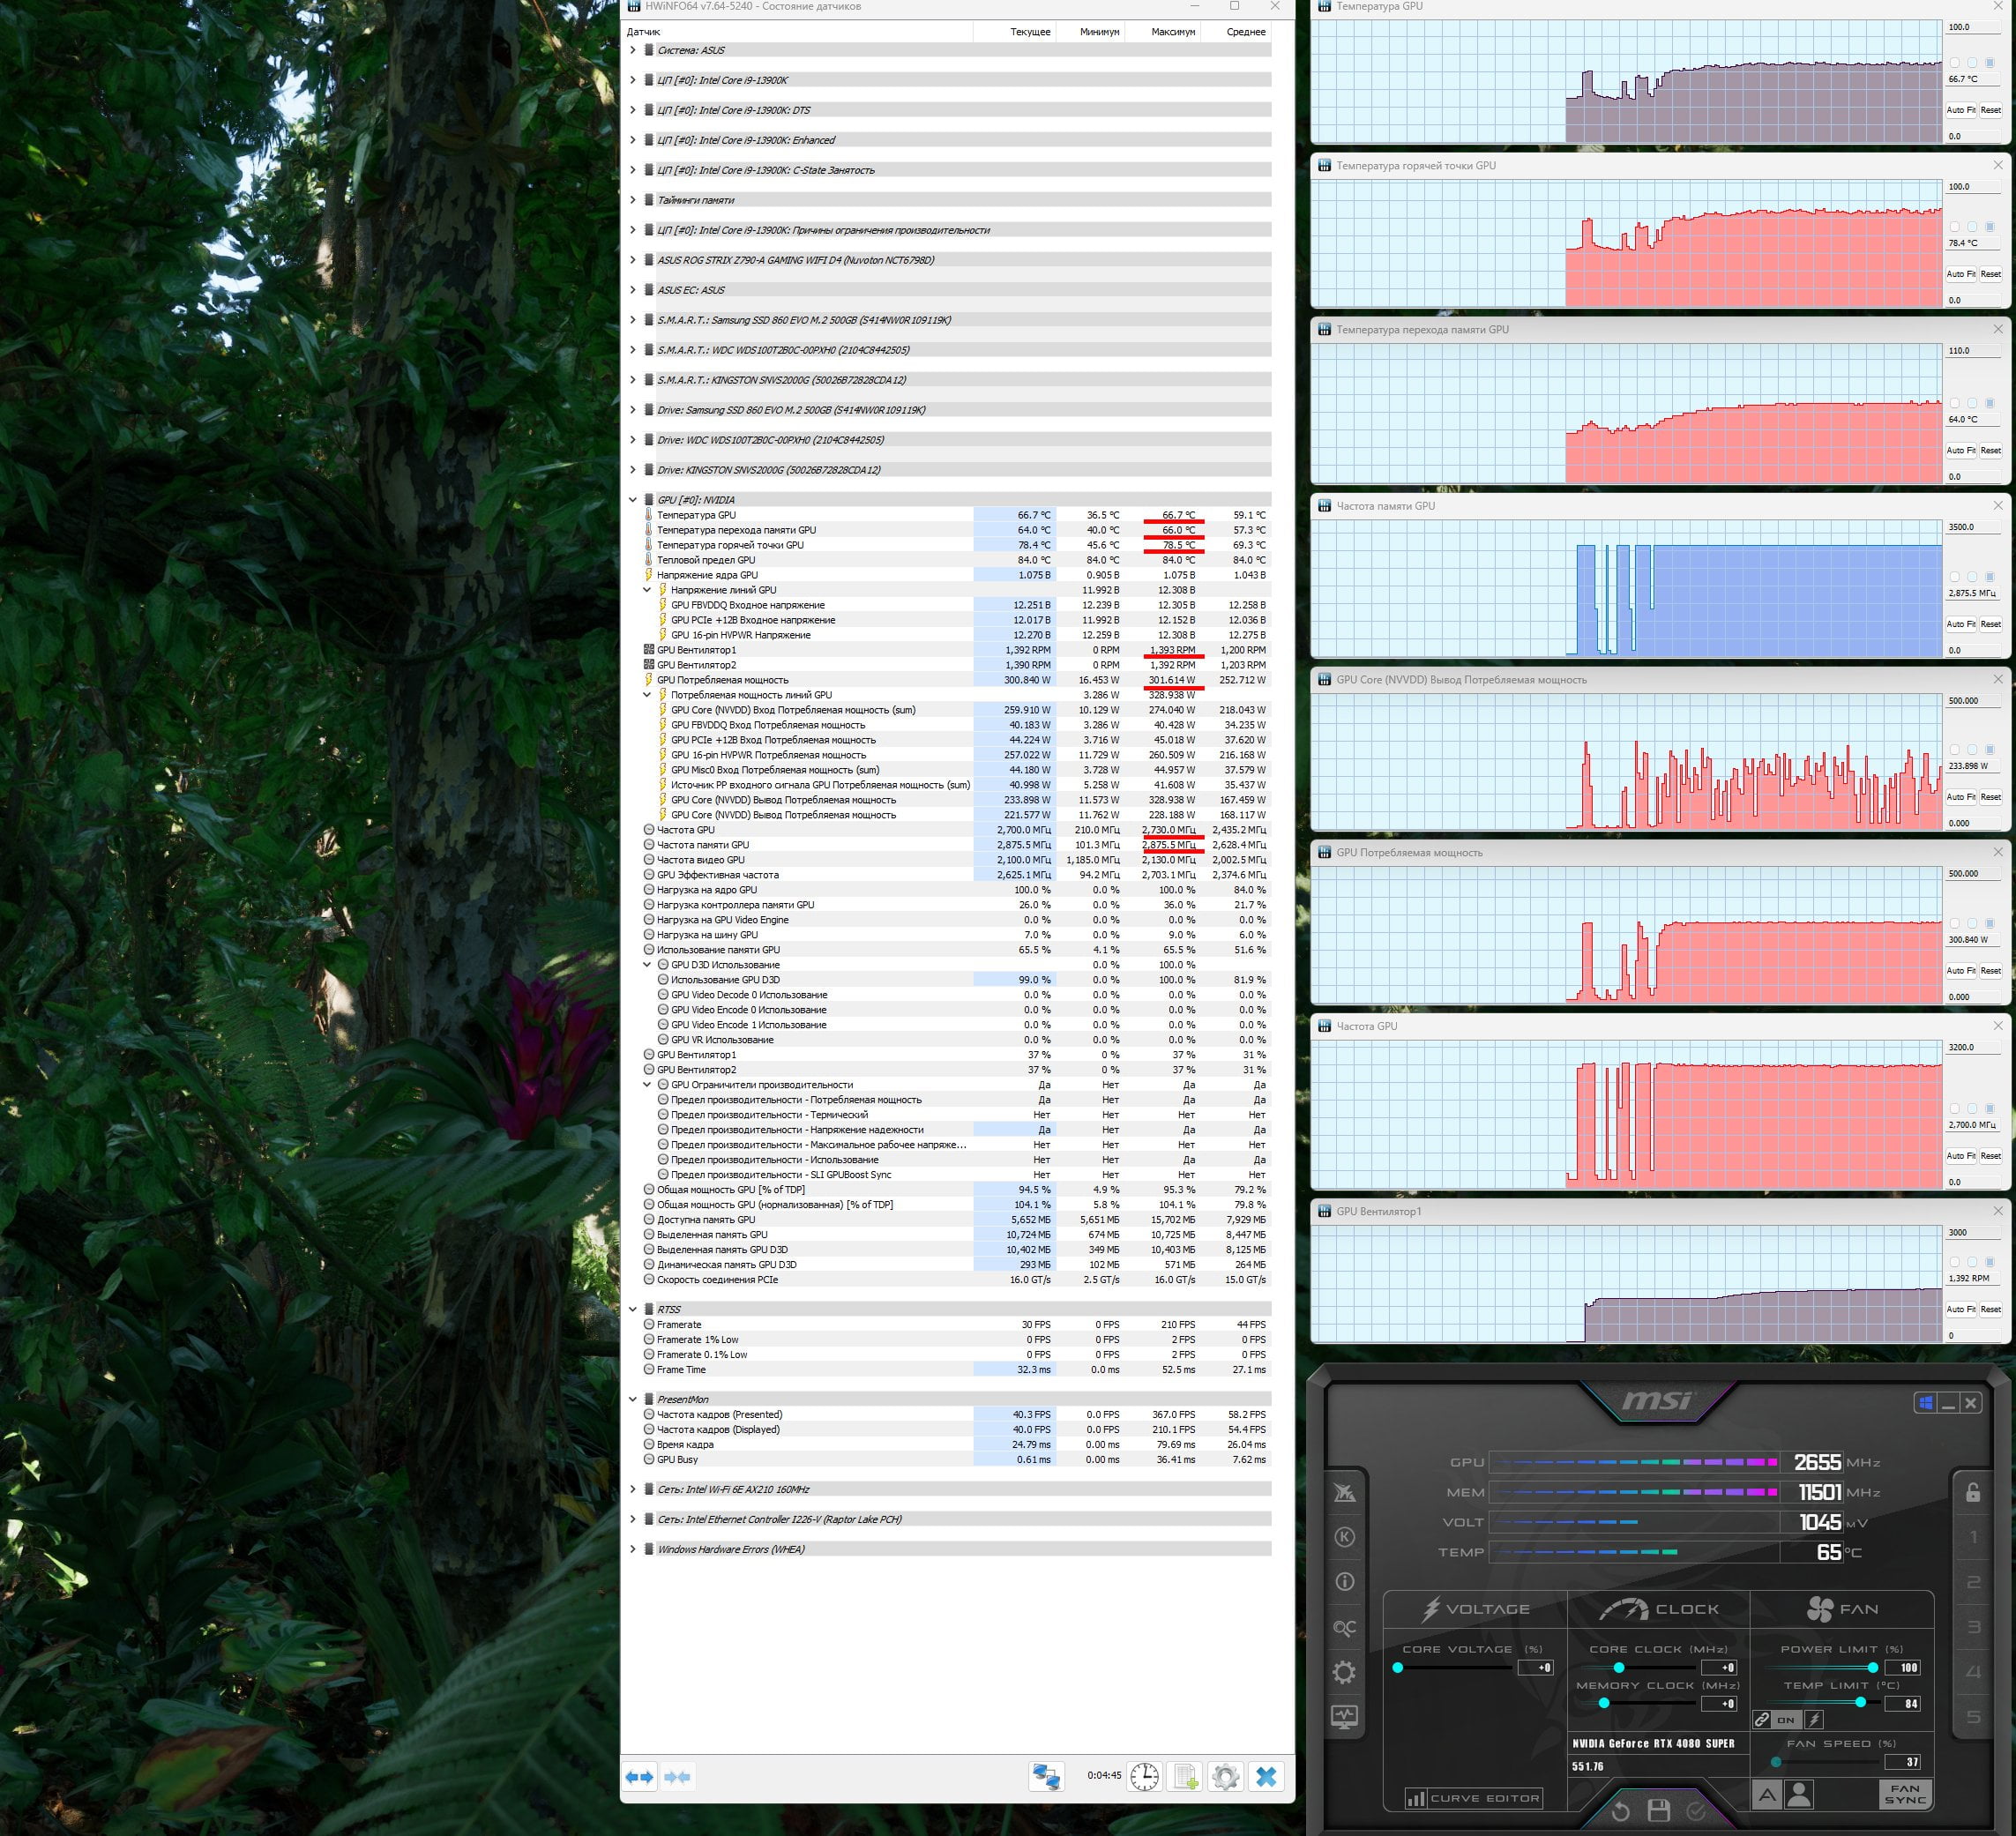Click the HWiNFO expand-columns arrows icon
This screenshot has height=1836, width=2016.
tap(640, 1777)
